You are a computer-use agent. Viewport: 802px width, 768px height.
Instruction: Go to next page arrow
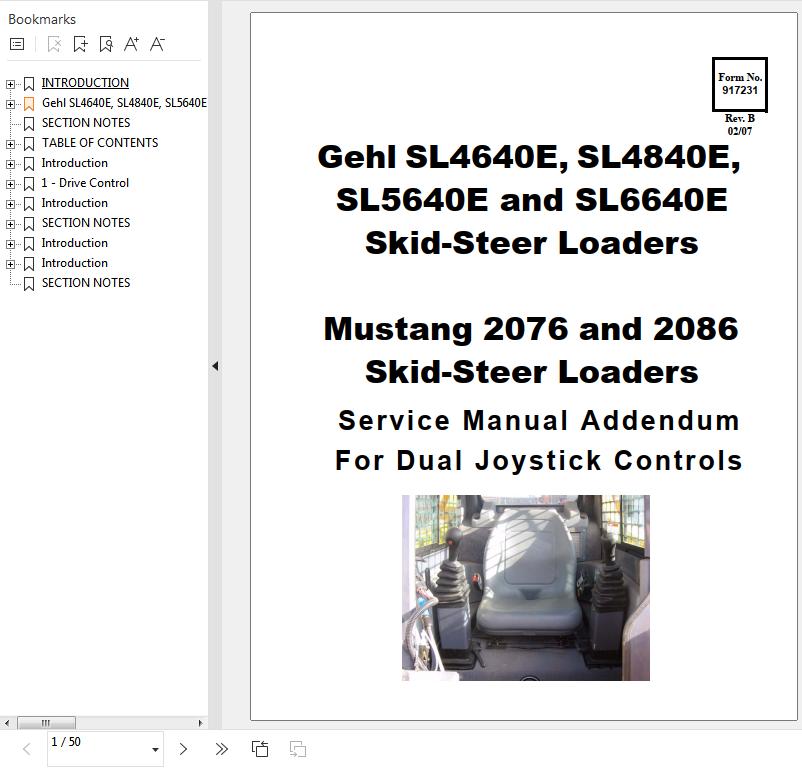183,750
